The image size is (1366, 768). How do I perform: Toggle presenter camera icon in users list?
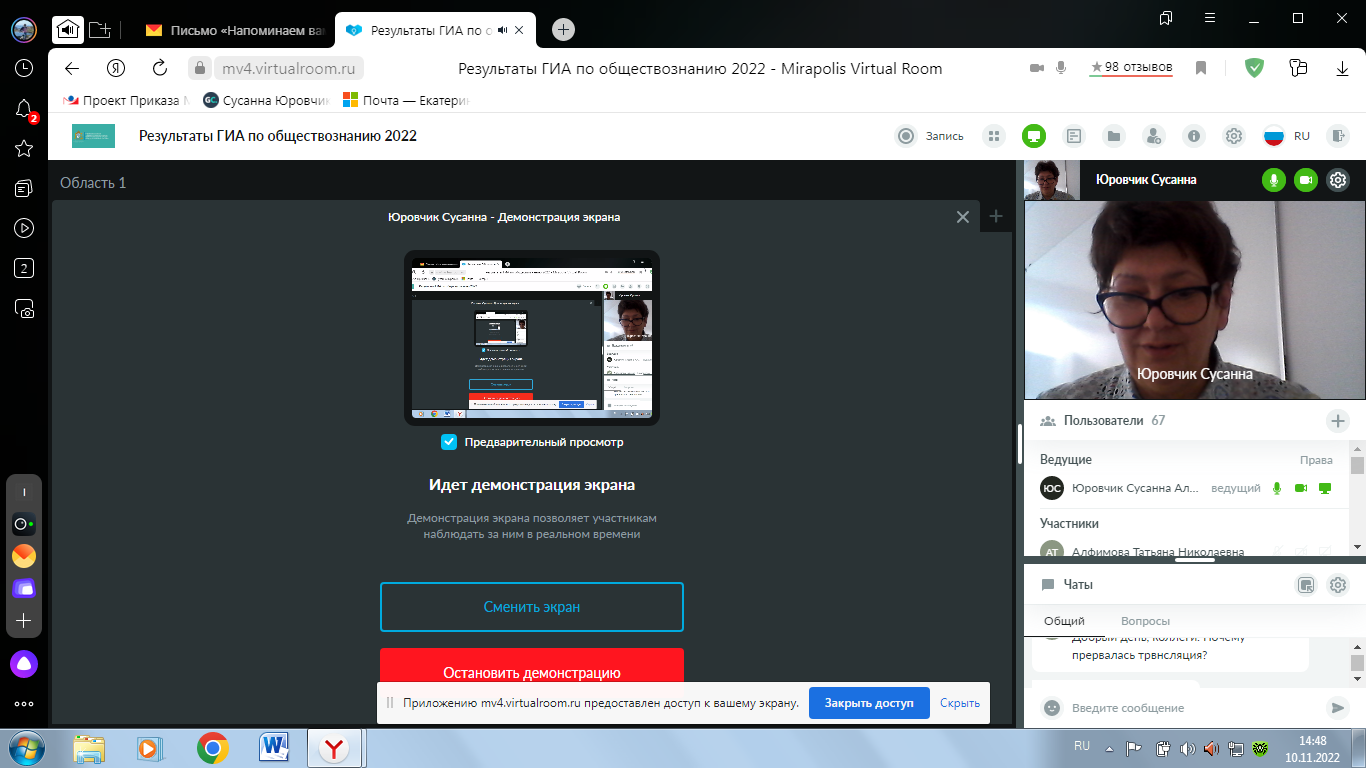(x=1301, y=488)
